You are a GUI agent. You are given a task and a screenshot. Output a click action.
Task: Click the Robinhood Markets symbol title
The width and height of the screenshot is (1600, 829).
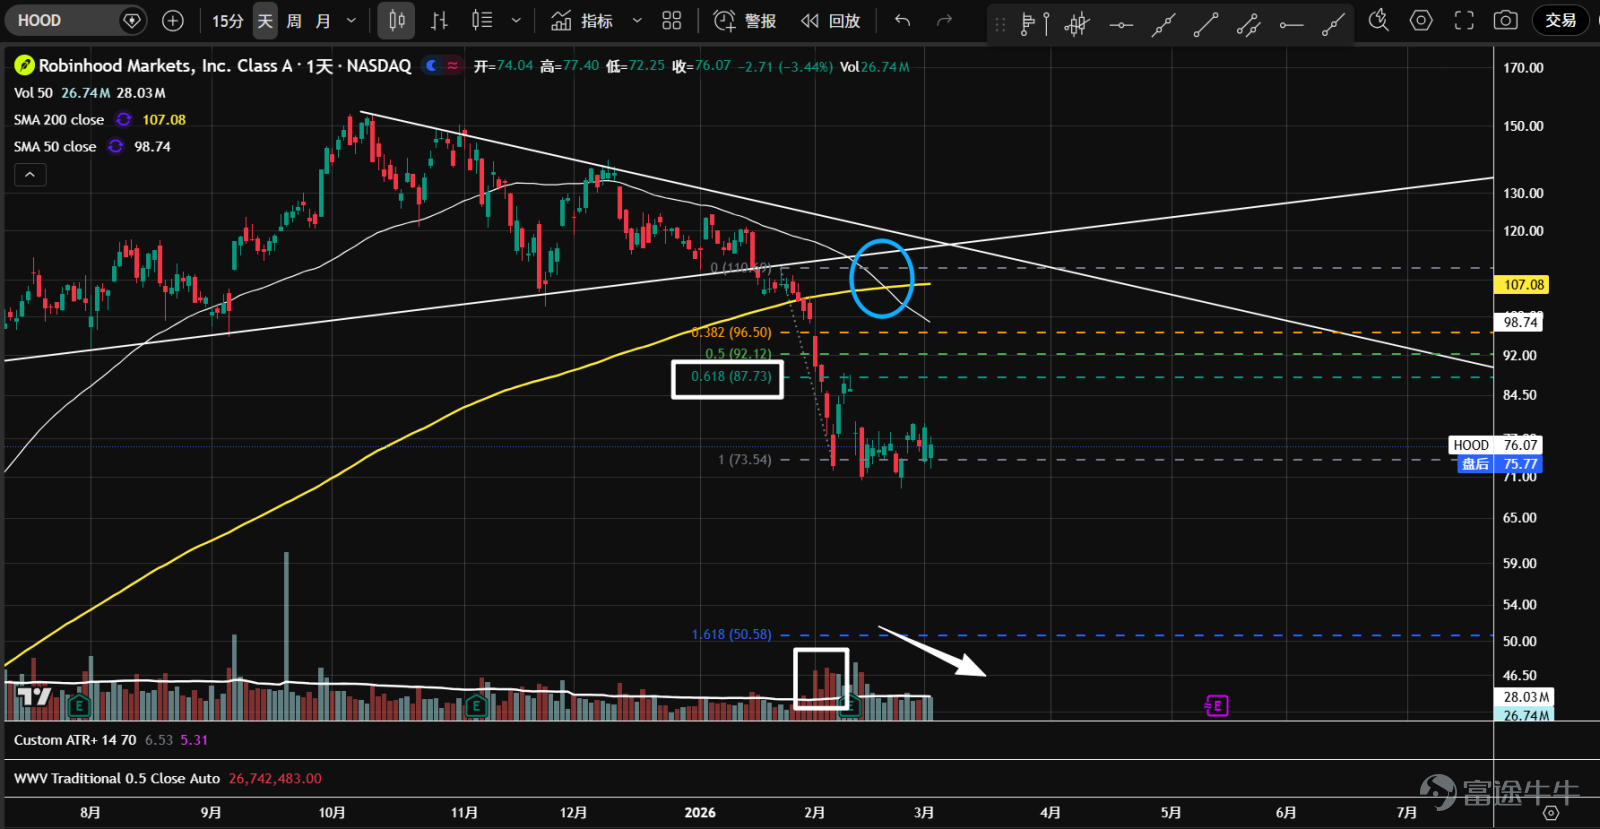[225, 66]
